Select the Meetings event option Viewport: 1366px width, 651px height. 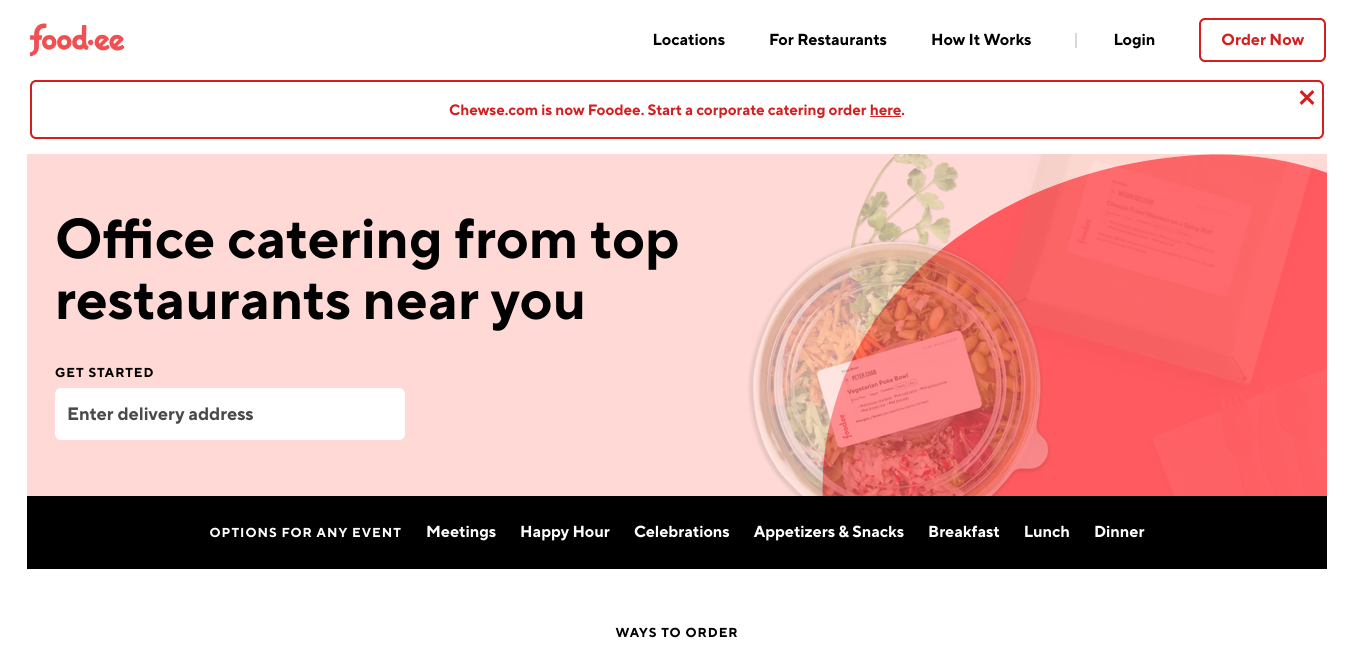[x=461, y=532]
